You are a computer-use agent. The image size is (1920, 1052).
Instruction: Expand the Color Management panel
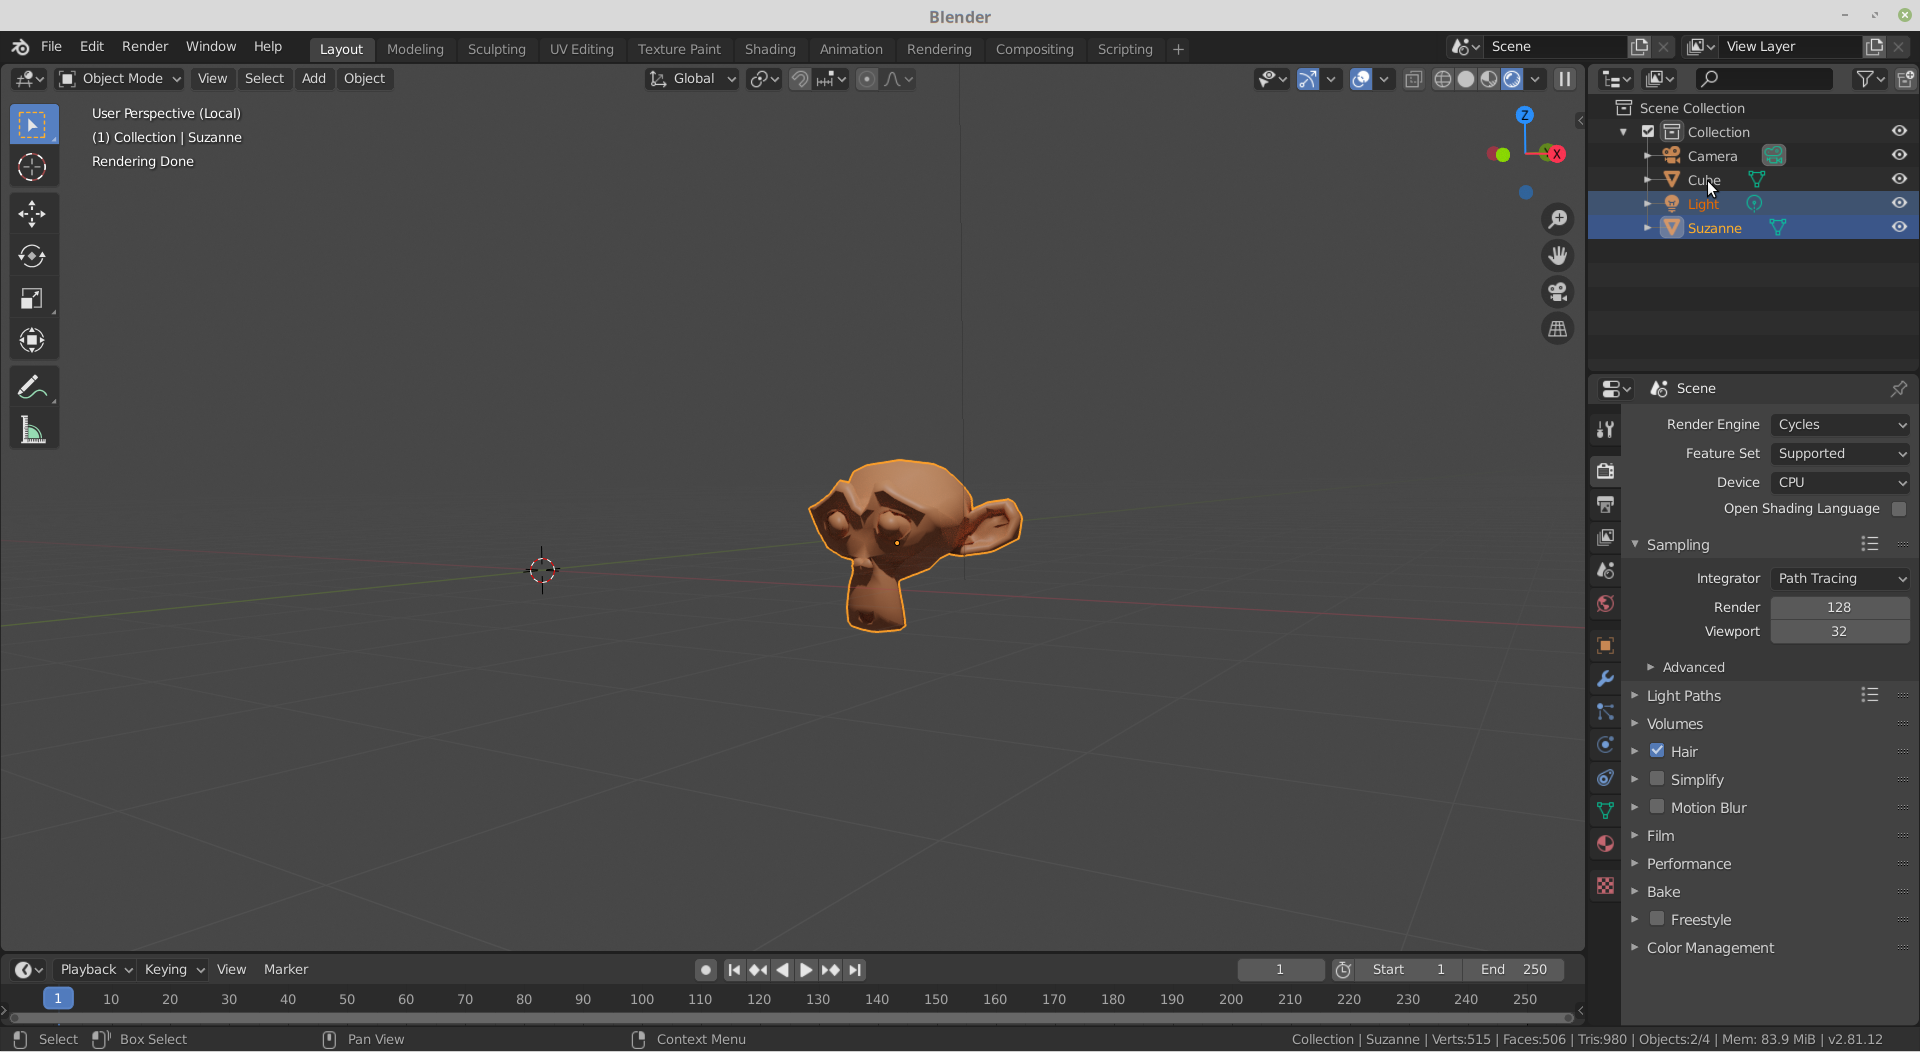click(1710, 948)
